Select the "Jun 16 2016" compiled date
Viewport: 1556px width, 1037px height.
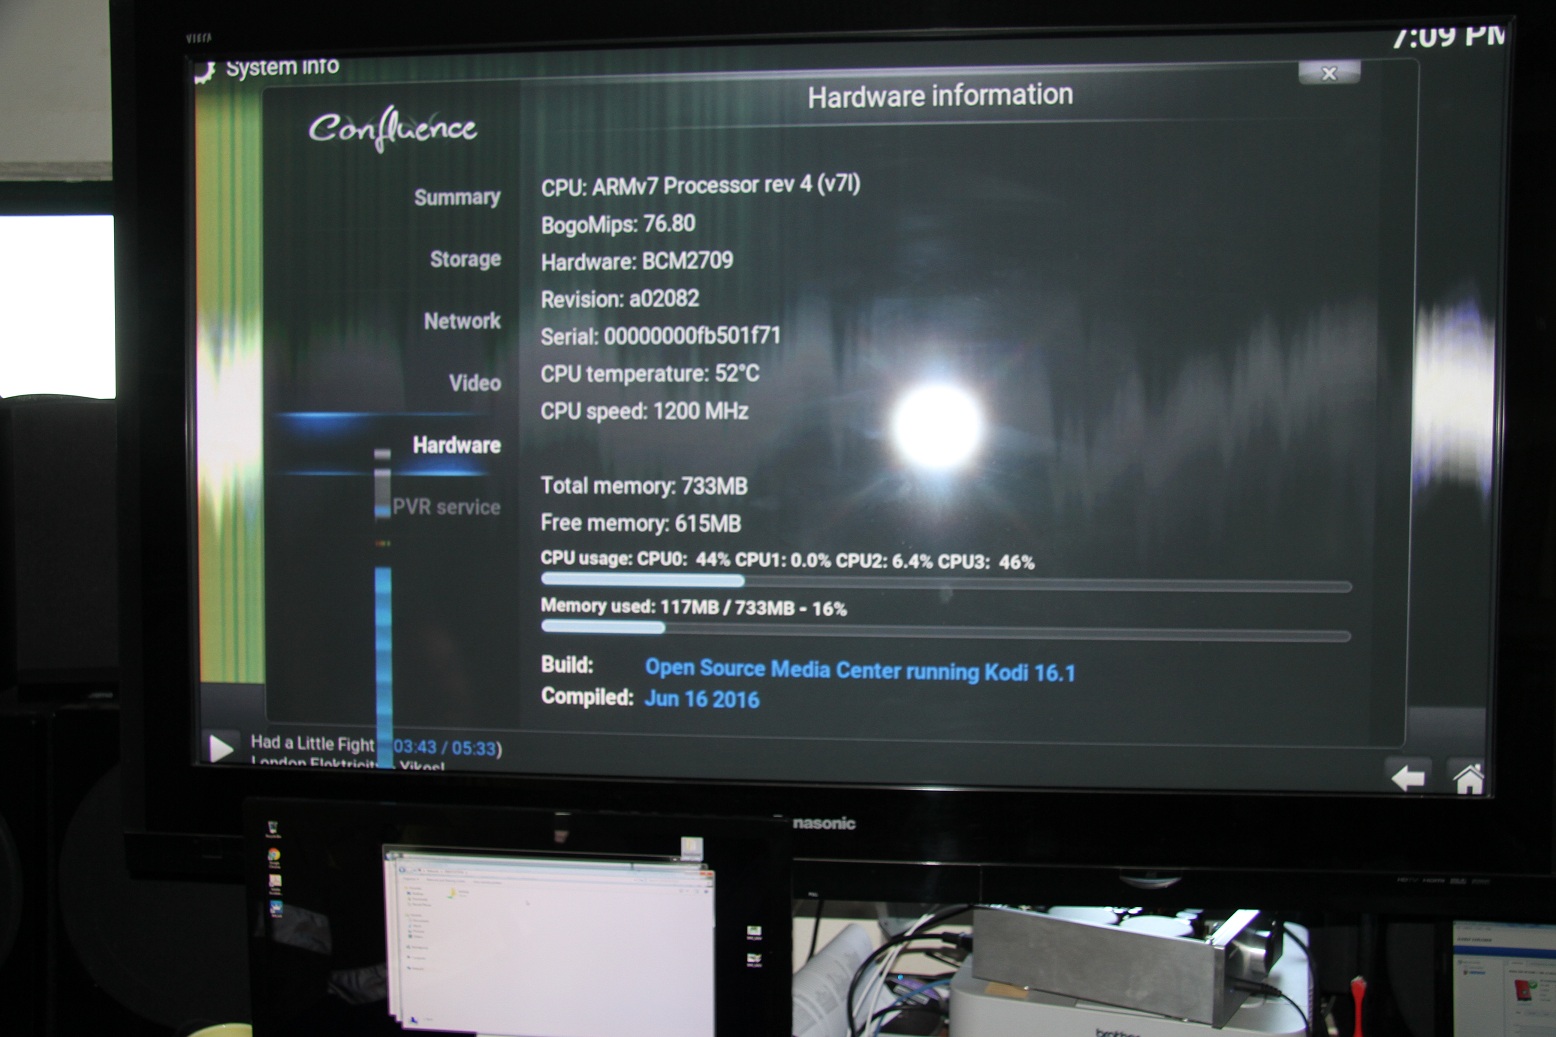(702, 699)
